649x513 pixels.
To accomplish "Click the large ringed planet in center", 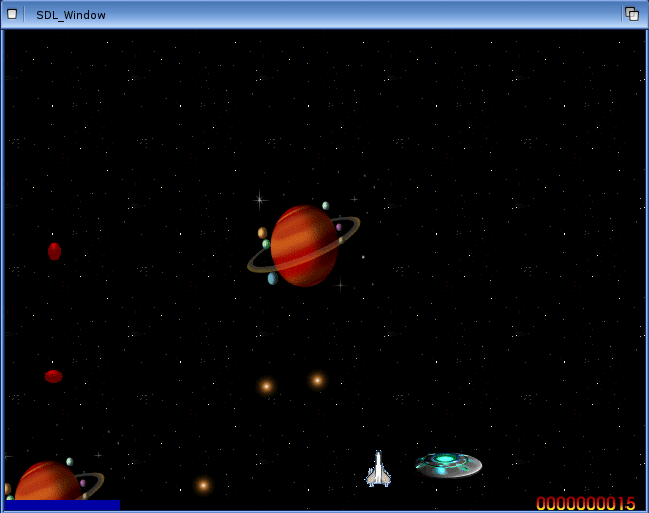I will 304,246.
